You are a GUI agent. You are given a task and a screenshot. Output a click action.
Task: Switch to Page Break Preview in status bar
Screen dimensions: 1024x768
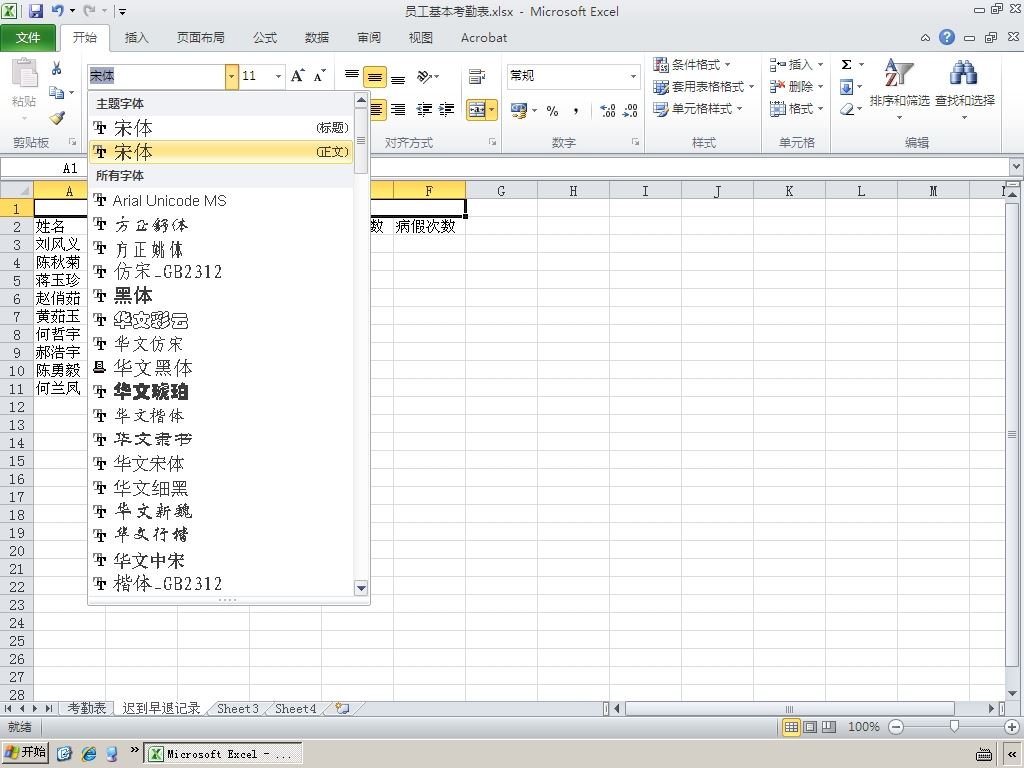[x=829, y=727]
